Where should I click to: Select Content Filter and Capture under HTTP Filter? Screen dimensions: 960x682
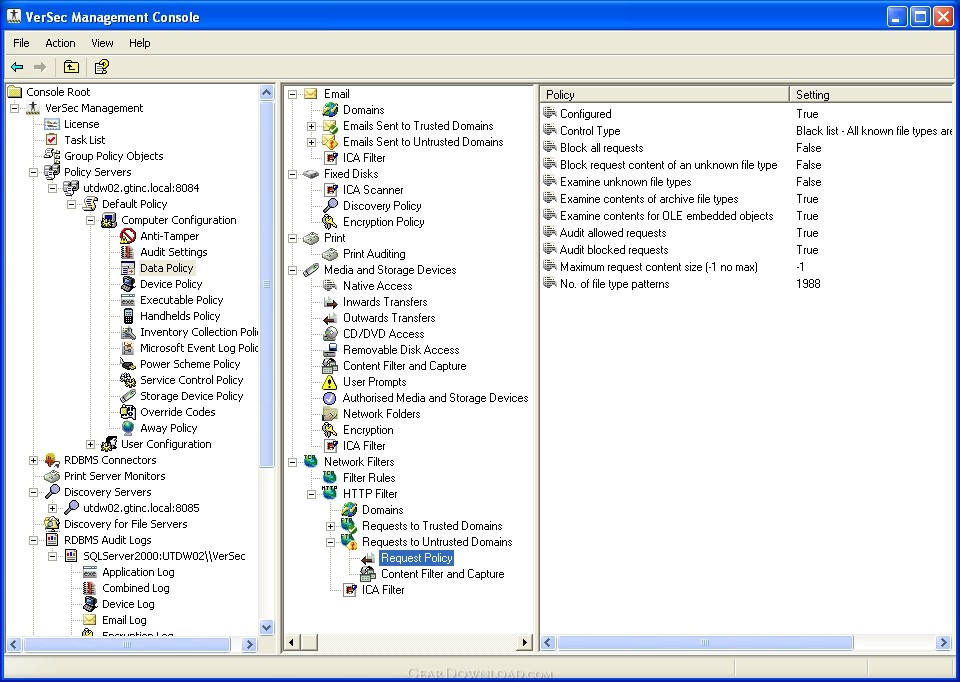443,574
